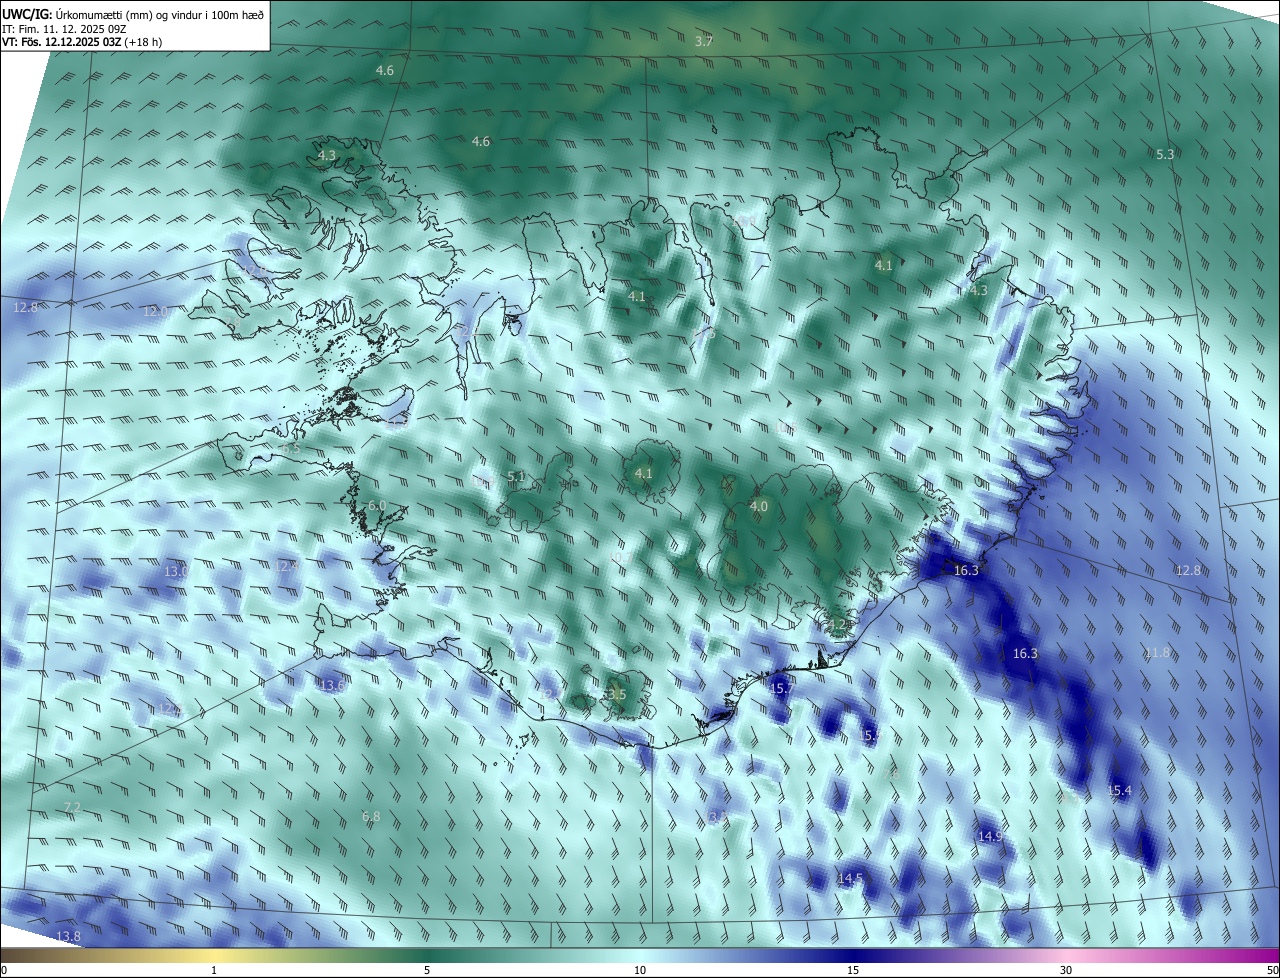Click the 'VT: Fös. 12.12.2025 03Z (+18 h)' line
This screenshot has width=1280, height=978.
pyautogui.click(x=82, y=42)
